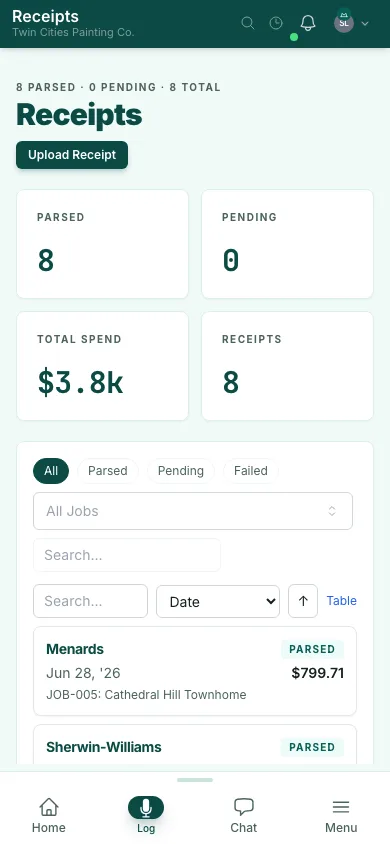Image resolution: width=390 pixels, height=844 pixels.
Task: Open the Date sort dropdown
Action: tap(218, 601)
